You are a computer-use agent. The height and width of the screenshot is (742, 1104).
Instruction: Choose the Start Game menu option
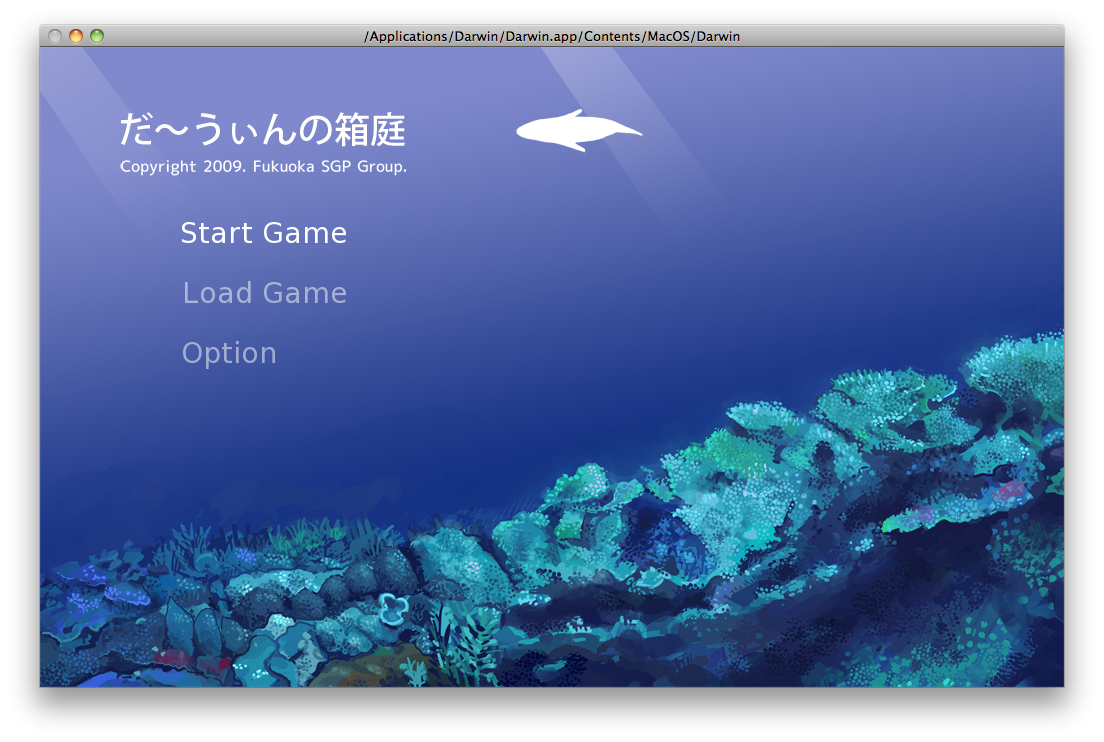263,233
